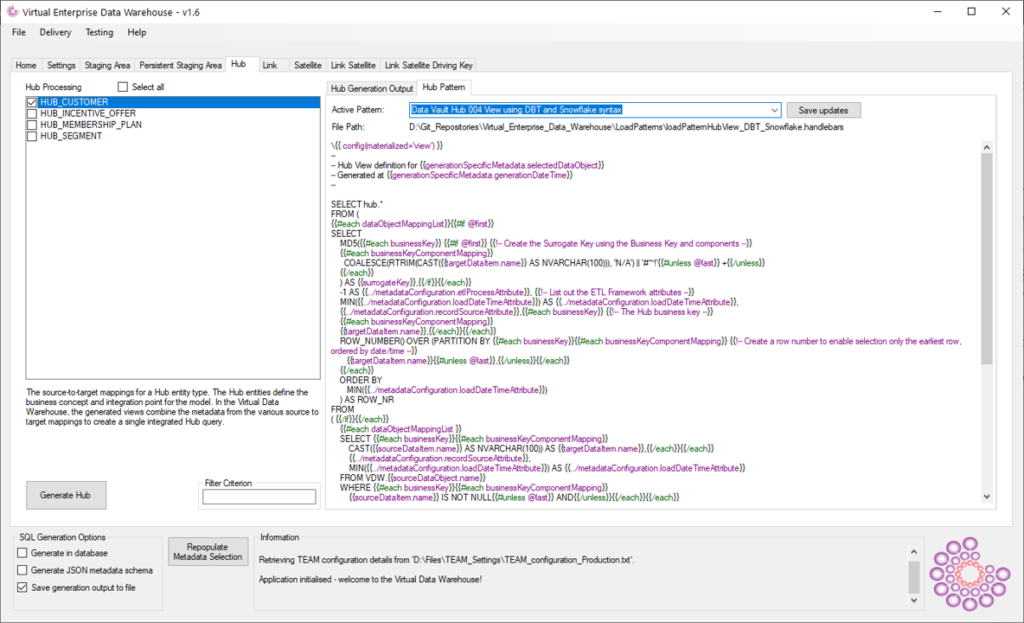1024x623 pixels.
Task: Click the Repopulate Metadata Selection button
Action: [x=207, y=551]
